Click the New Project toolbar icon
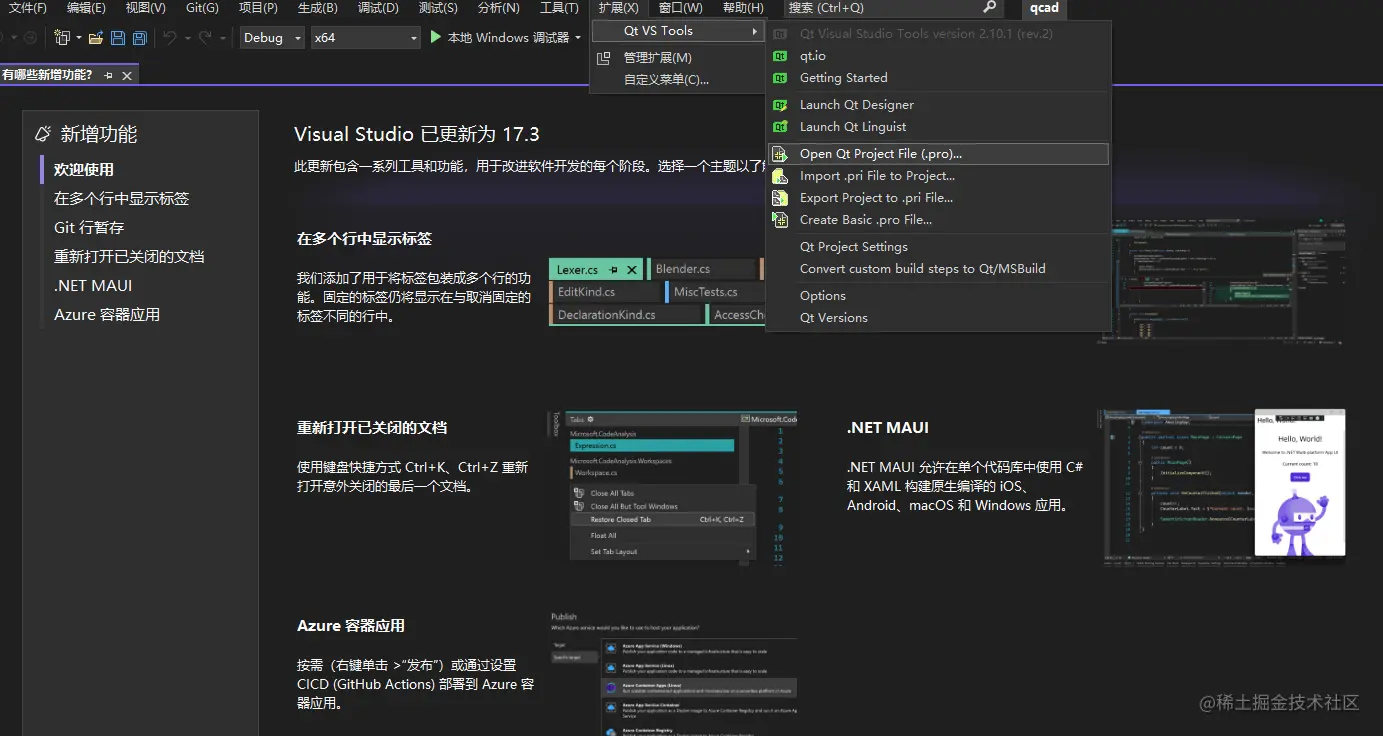 click(61, 38)
